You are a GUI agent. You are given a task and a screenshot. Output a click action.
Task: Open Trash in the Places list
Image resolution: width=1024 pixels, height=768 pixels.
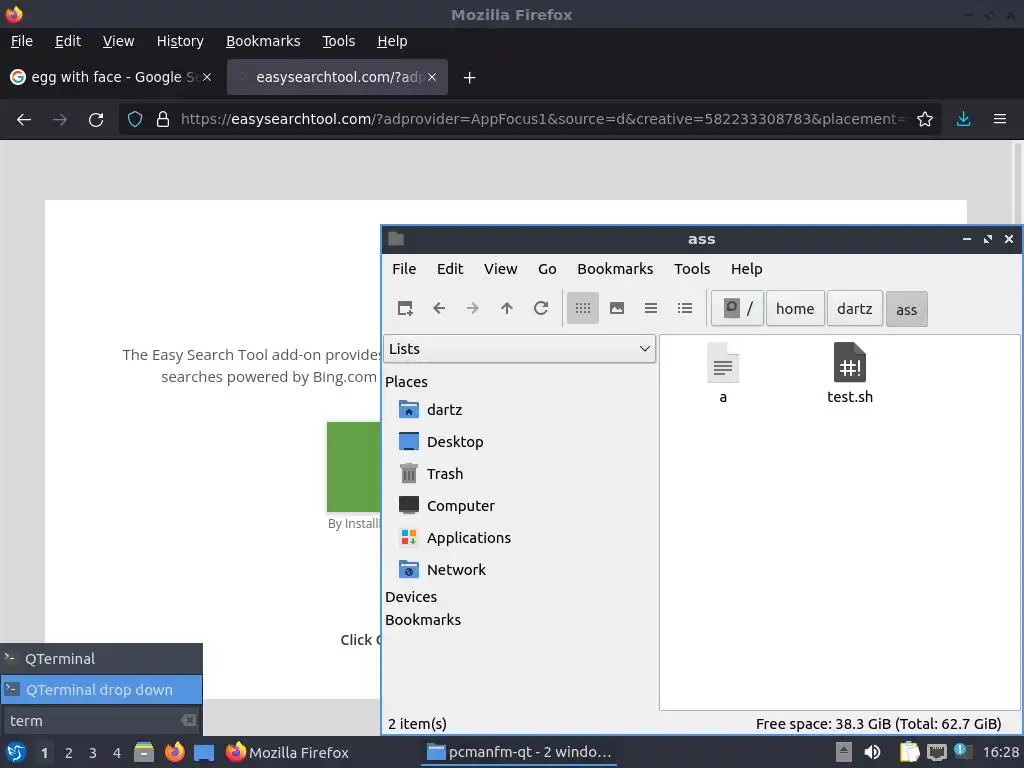pos(430,473)
